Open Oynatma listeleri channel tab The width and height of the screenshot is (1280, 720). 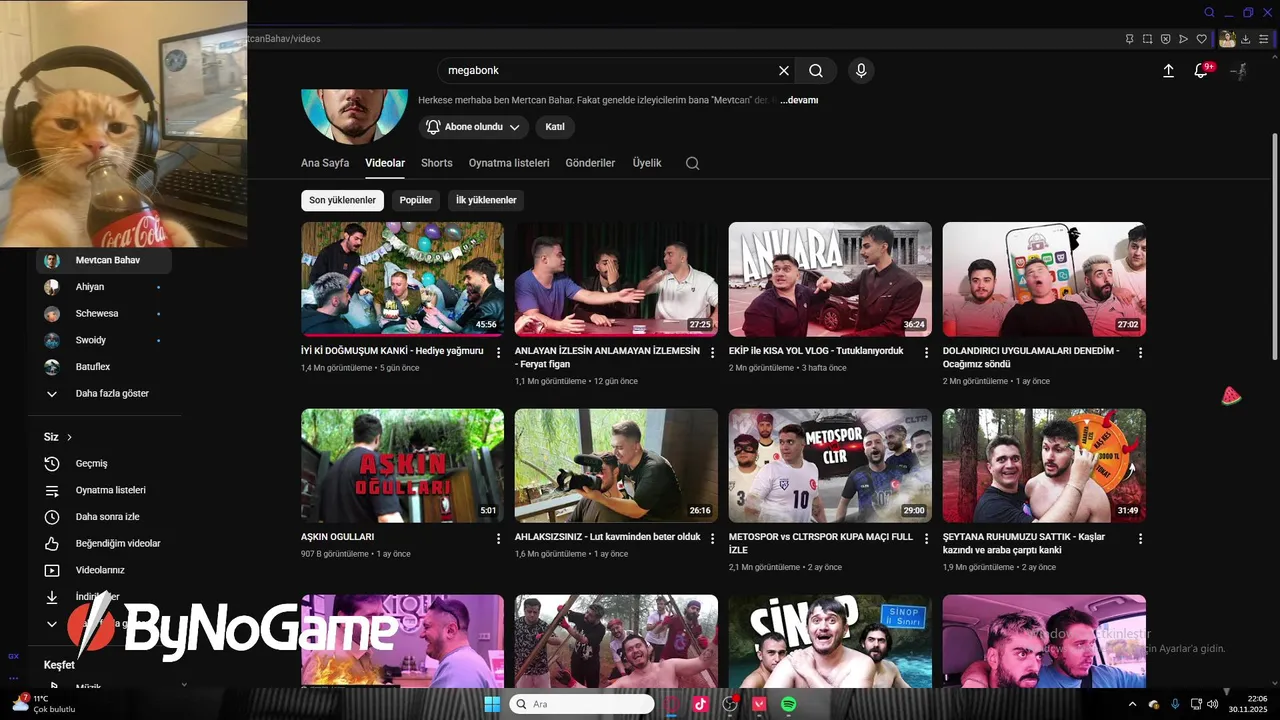(x=509, y=163)
